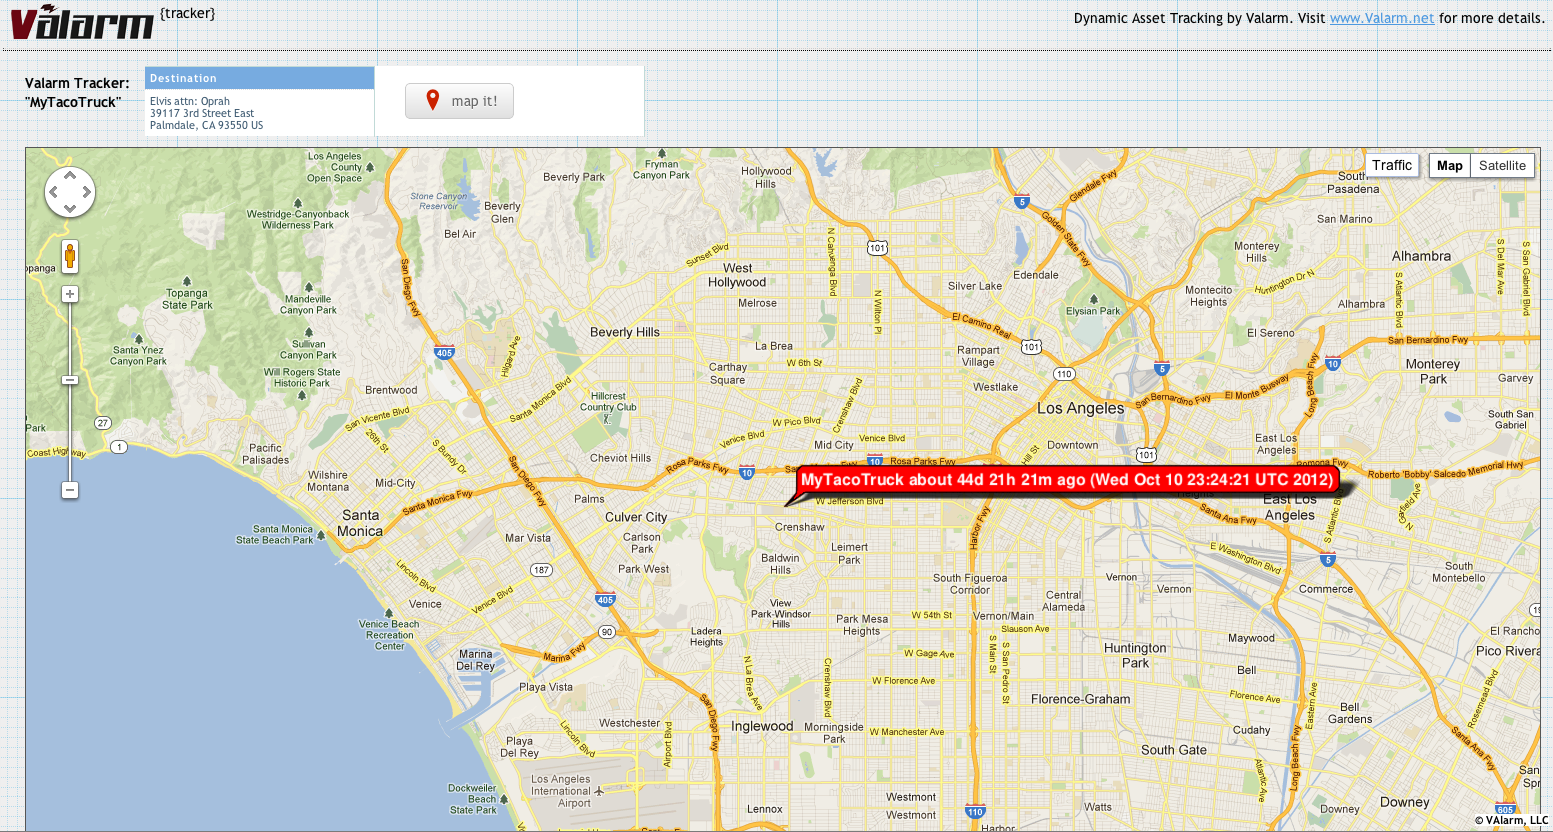Zoom in with the plus button

(x=70, y=294)
